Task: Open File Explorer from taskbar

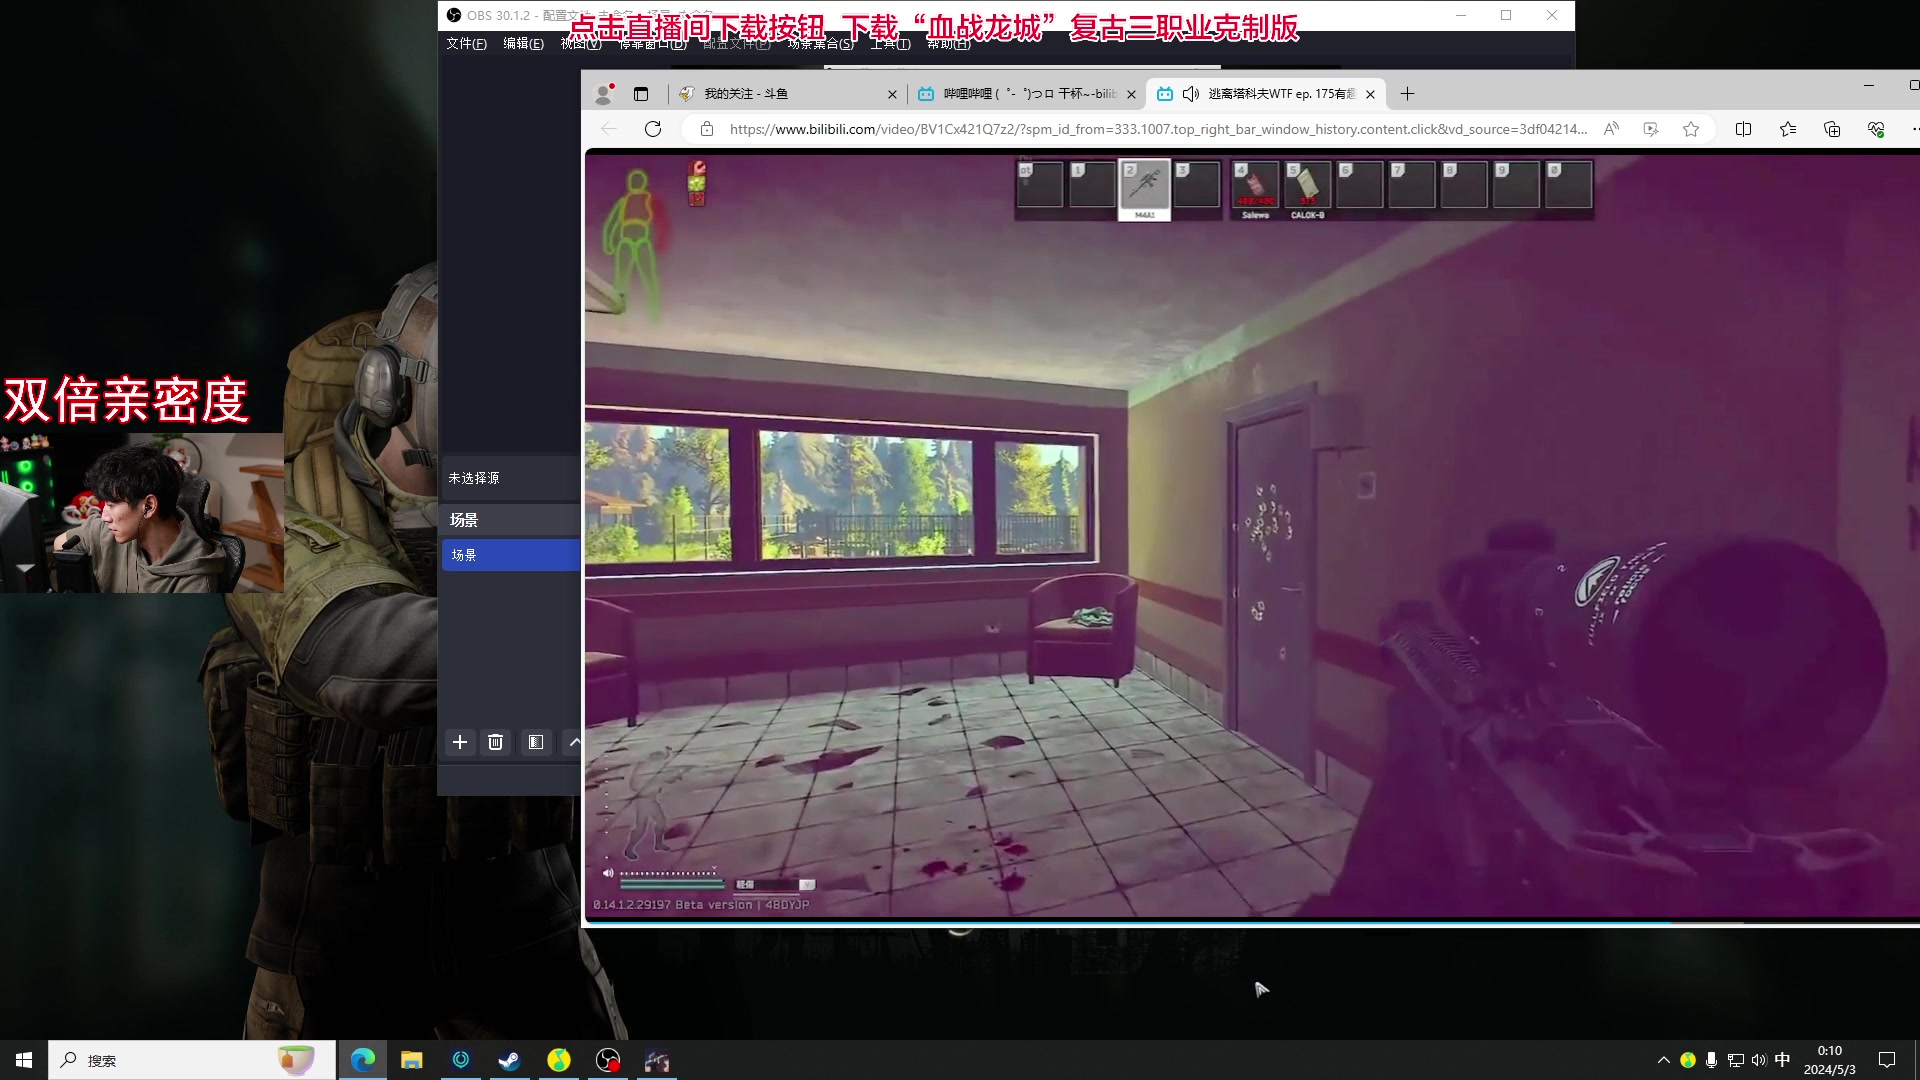Action: pyautogui.click(x=412, y=1060)
